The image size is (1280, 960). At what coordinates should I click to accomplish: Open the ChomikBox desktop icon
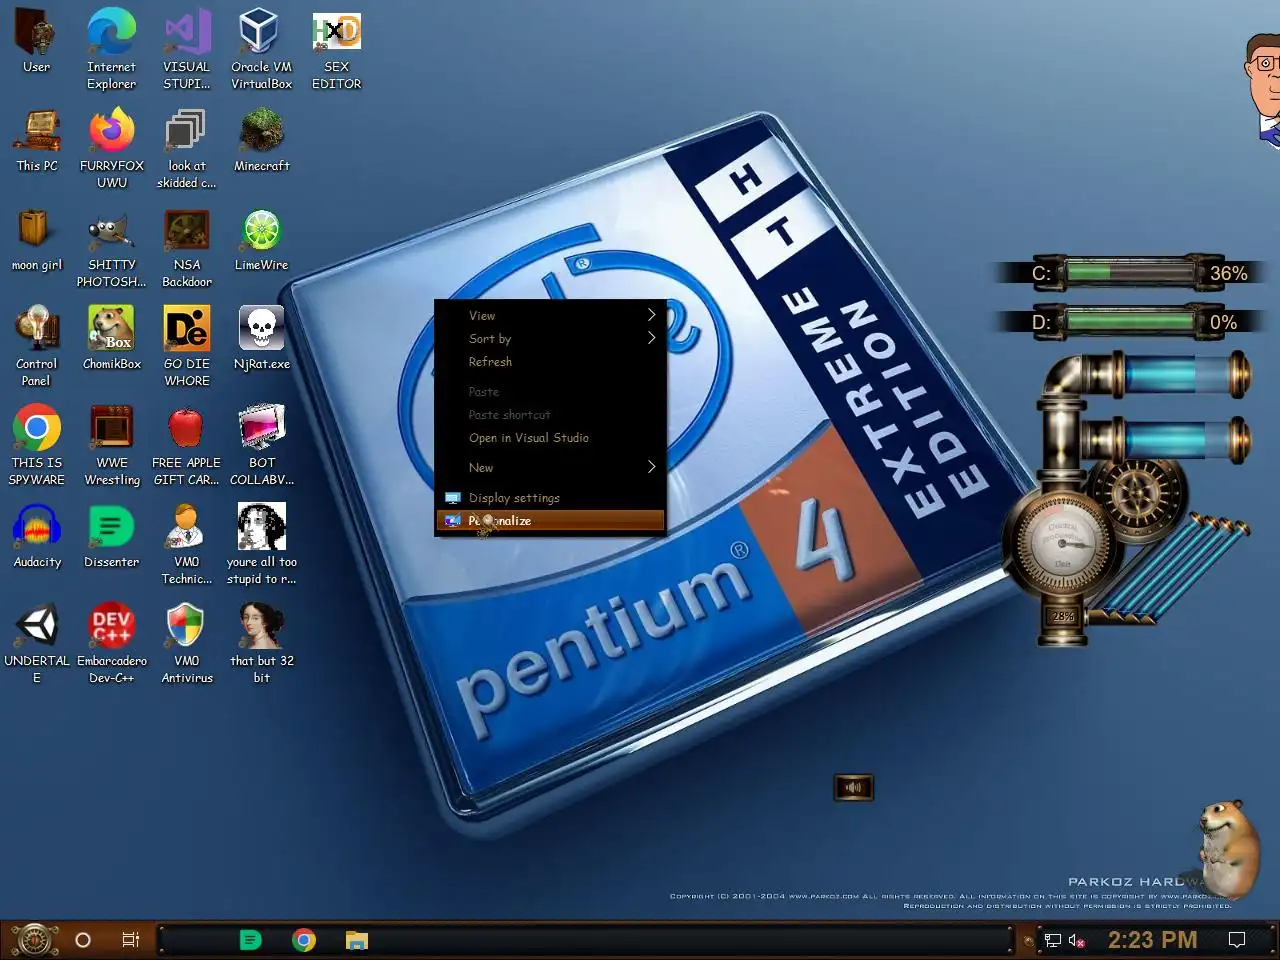[x=112, y=338]
